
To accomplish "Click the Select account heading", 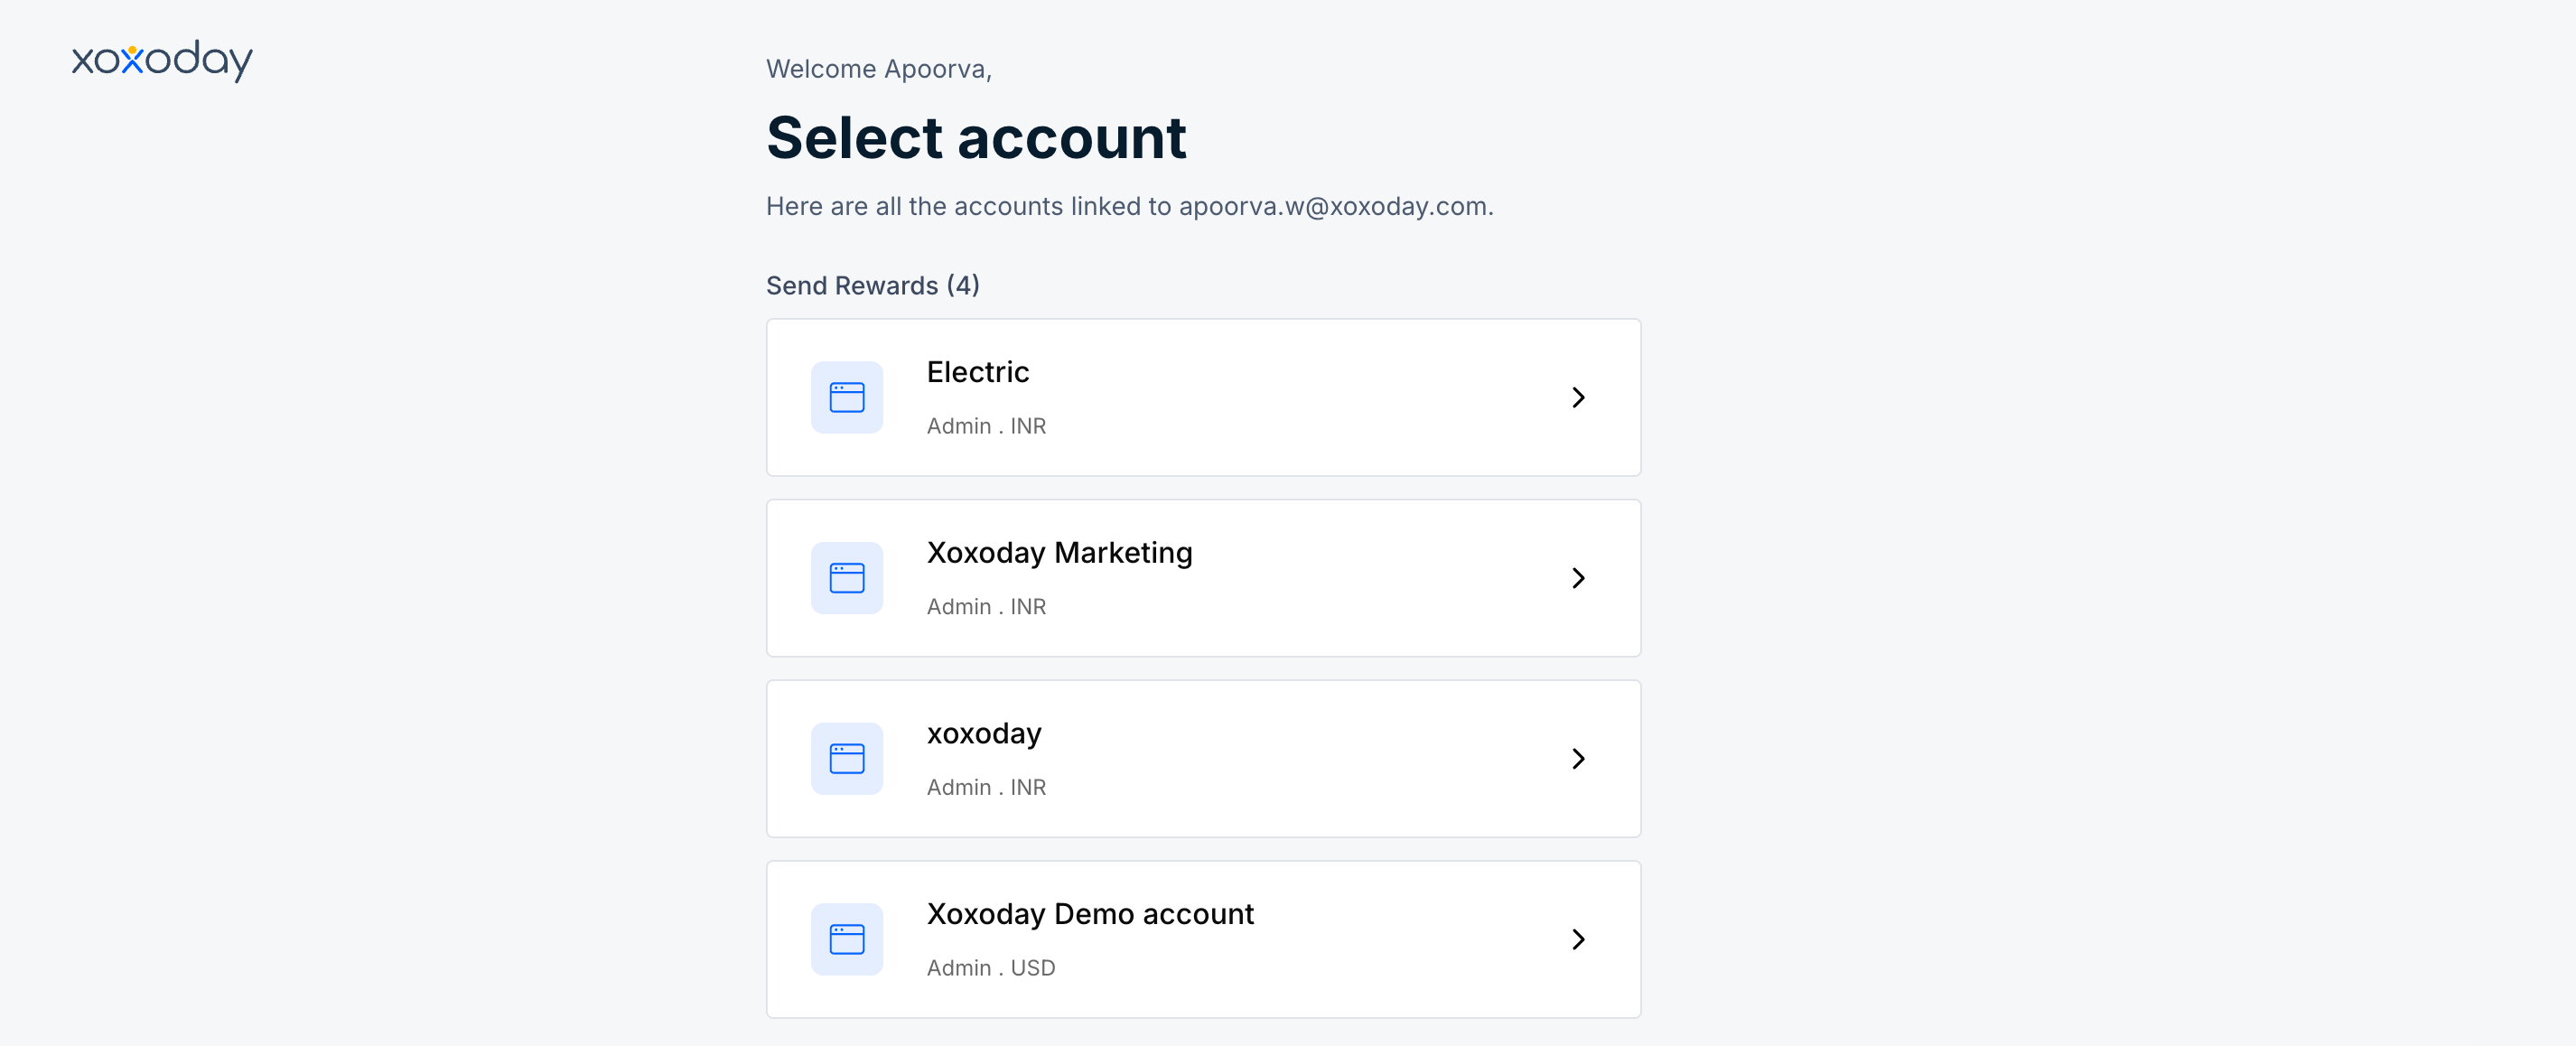I will point(976,137).
